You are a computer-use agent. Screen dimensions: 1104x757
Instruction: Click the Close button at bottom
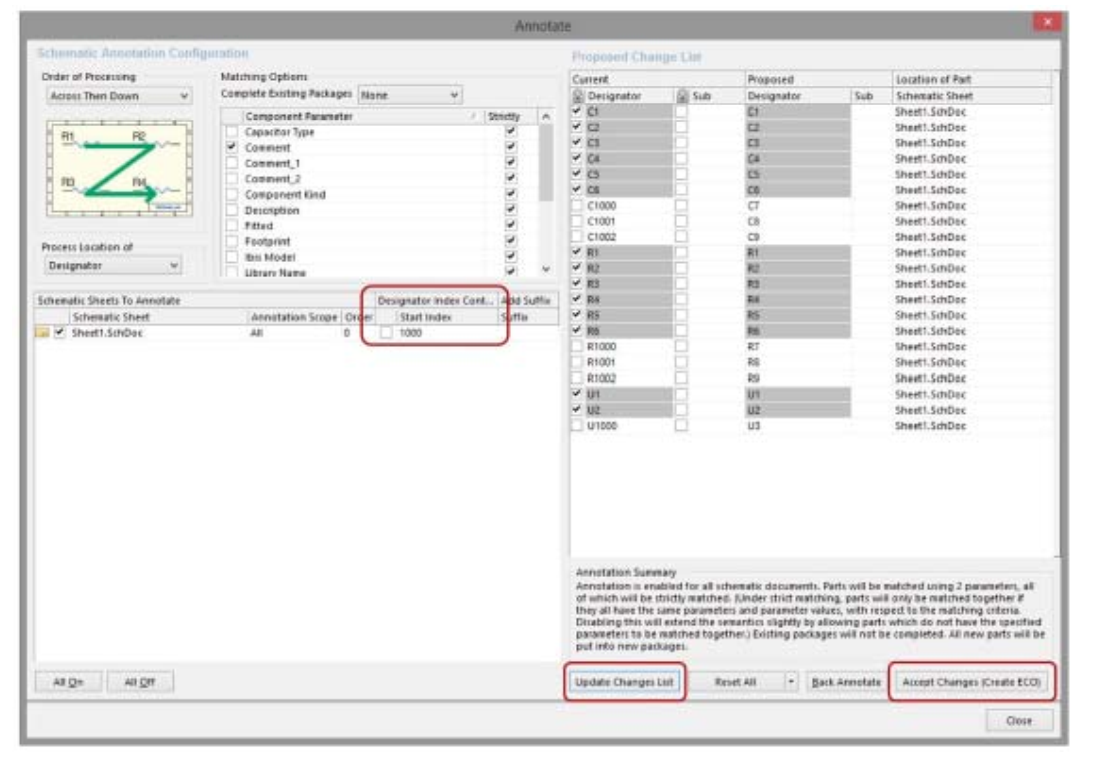(1019, 720)
